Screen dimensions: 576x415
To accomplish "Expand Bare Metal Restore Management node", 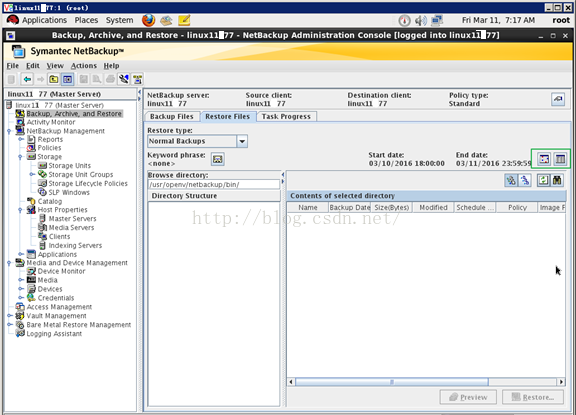I will pyautogui.click(x=9, y=325).
